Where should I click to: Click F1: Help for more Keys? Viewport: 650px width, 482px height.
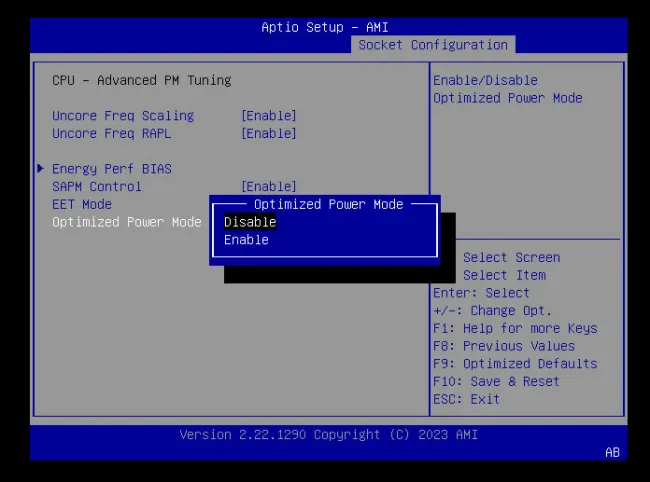click(515, 328)
